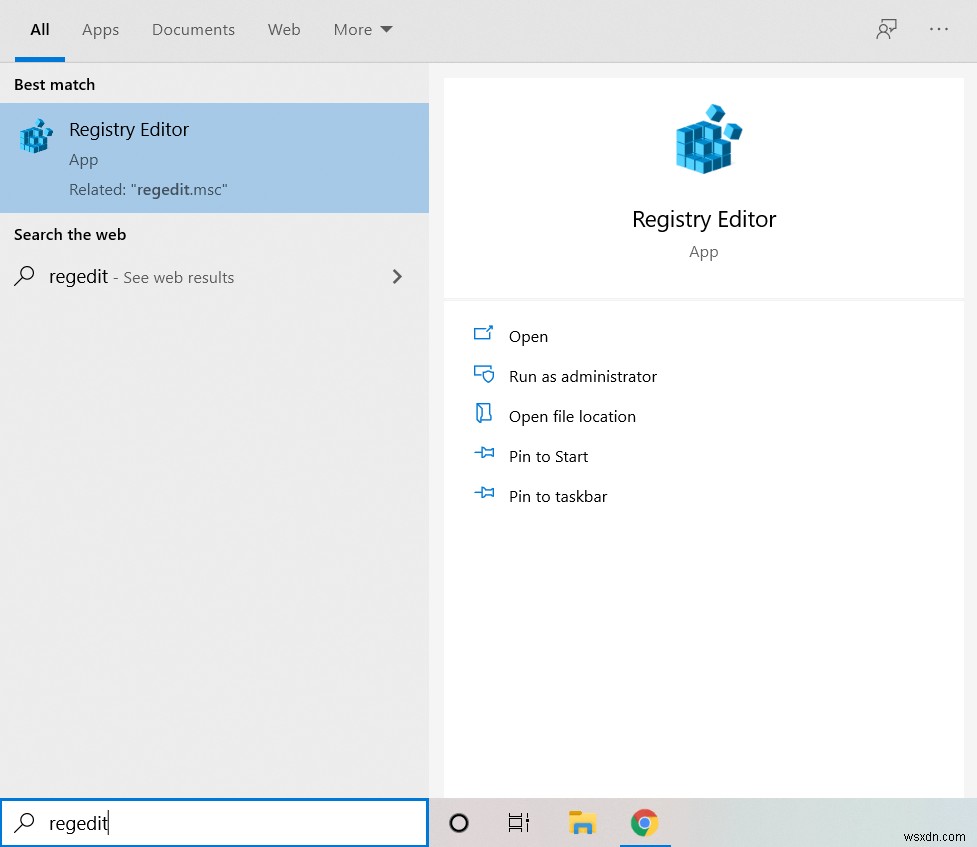Select the Open icon for Registry Editor

(x=484, y=335)
